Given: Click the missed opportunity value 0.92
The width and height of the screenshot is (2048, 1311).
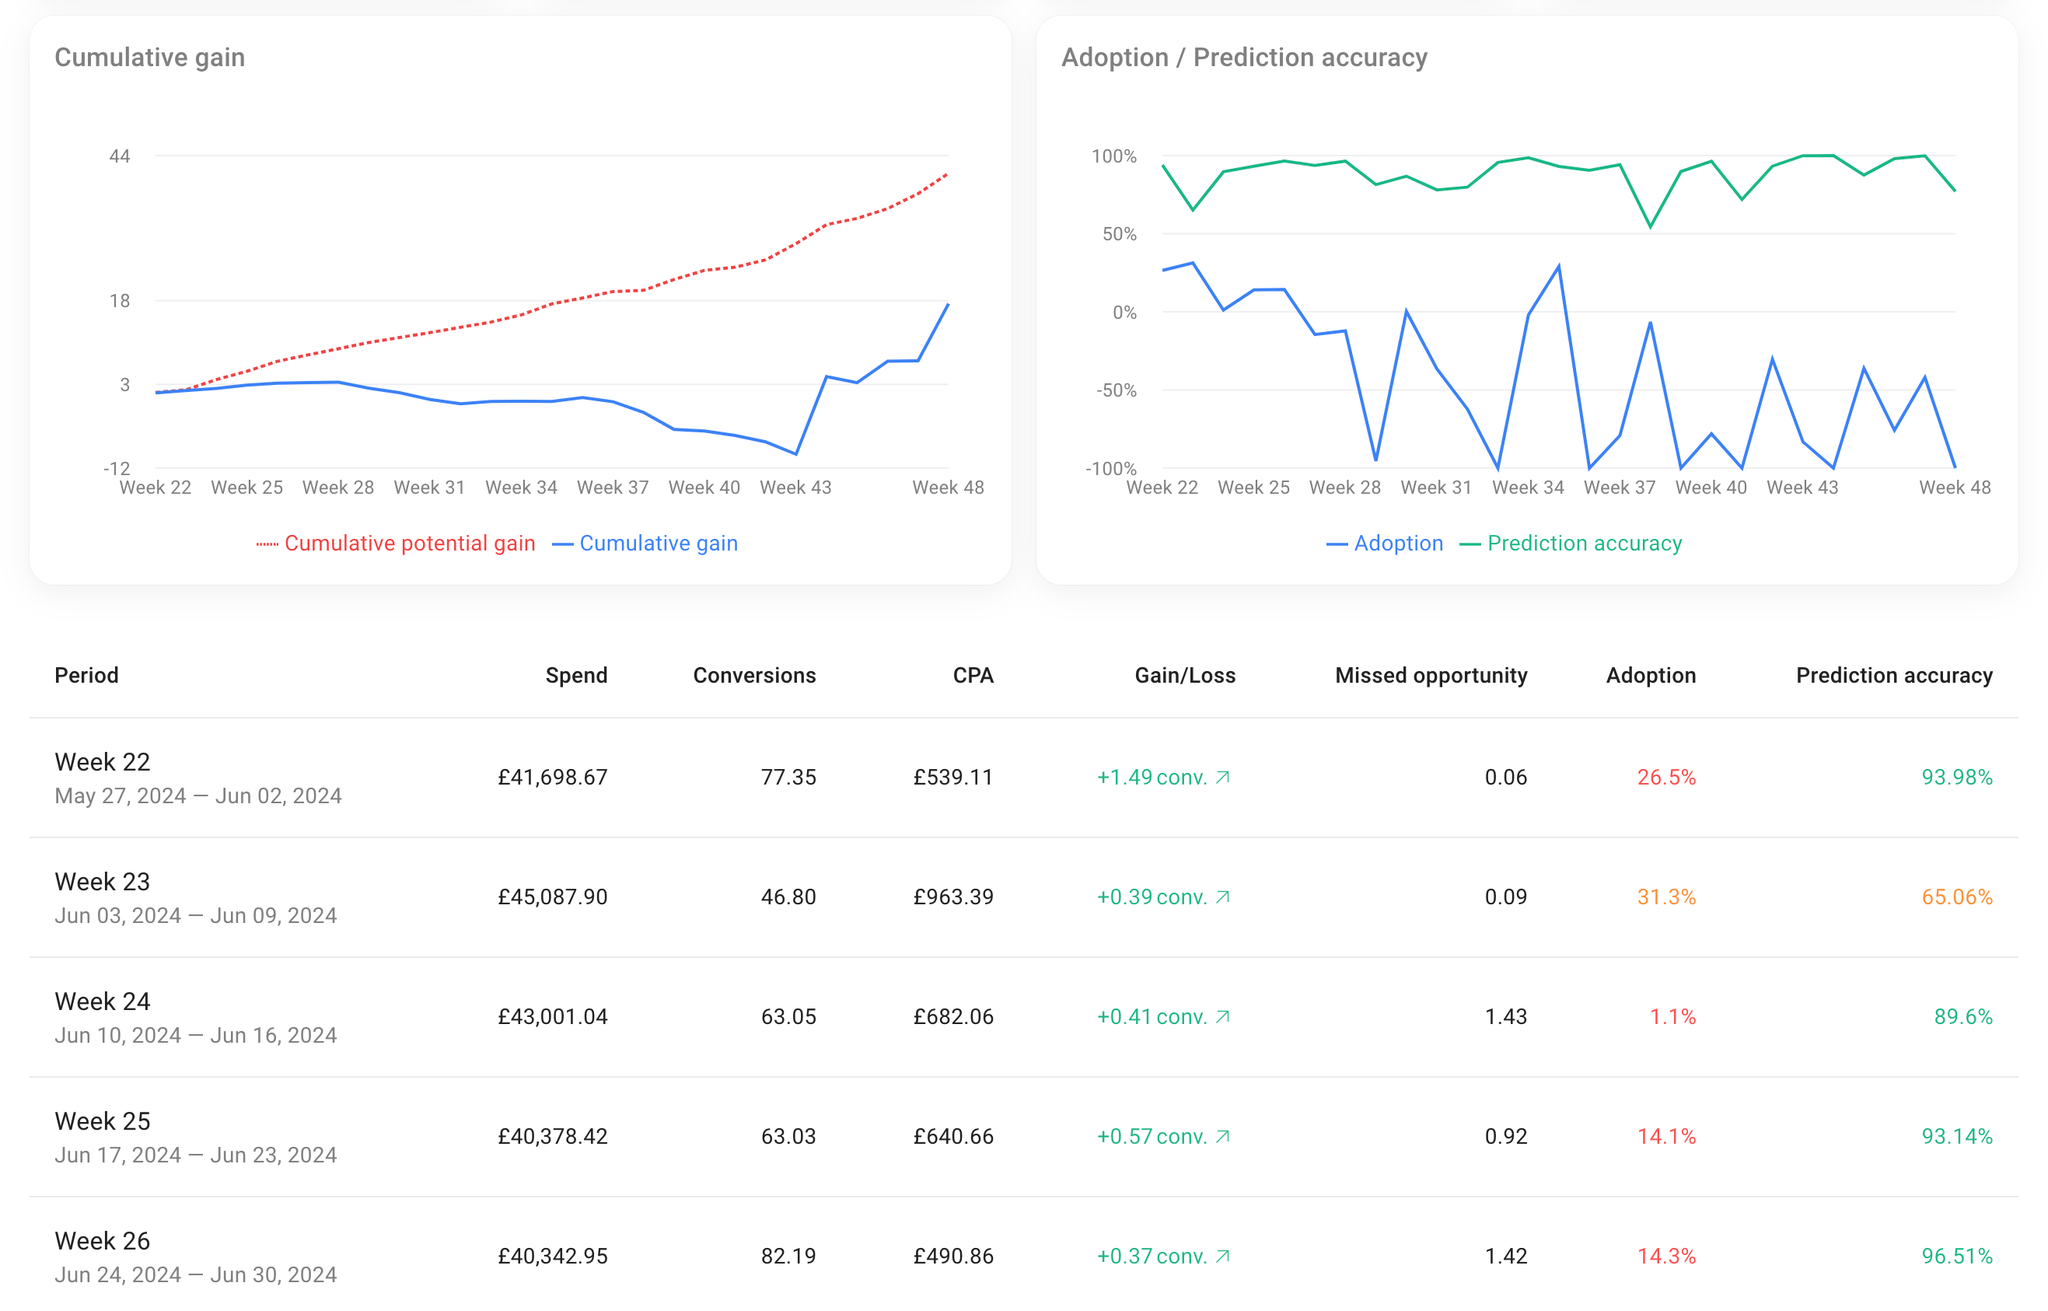Looking at the screenshot, I should tap(1506, 1137).
